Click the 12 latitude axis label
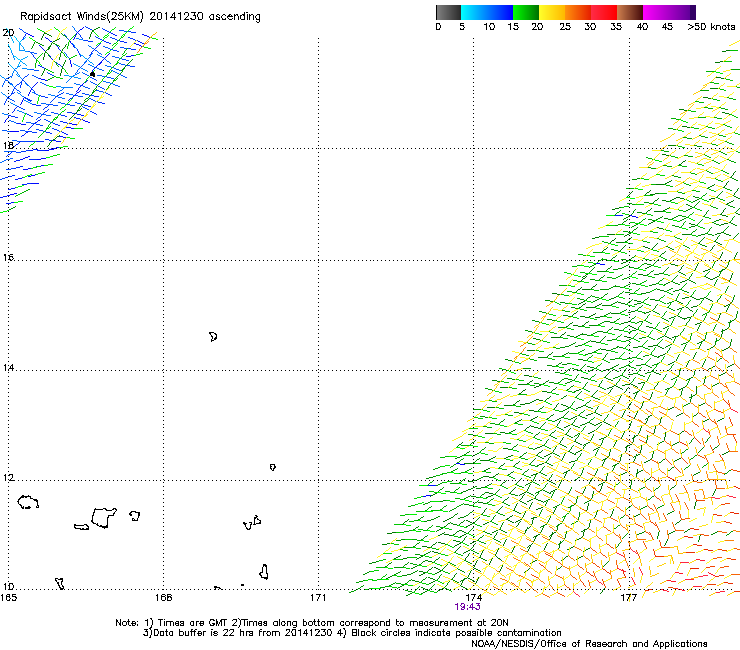This screenshot has height=650, width=740. coord(8,478)
